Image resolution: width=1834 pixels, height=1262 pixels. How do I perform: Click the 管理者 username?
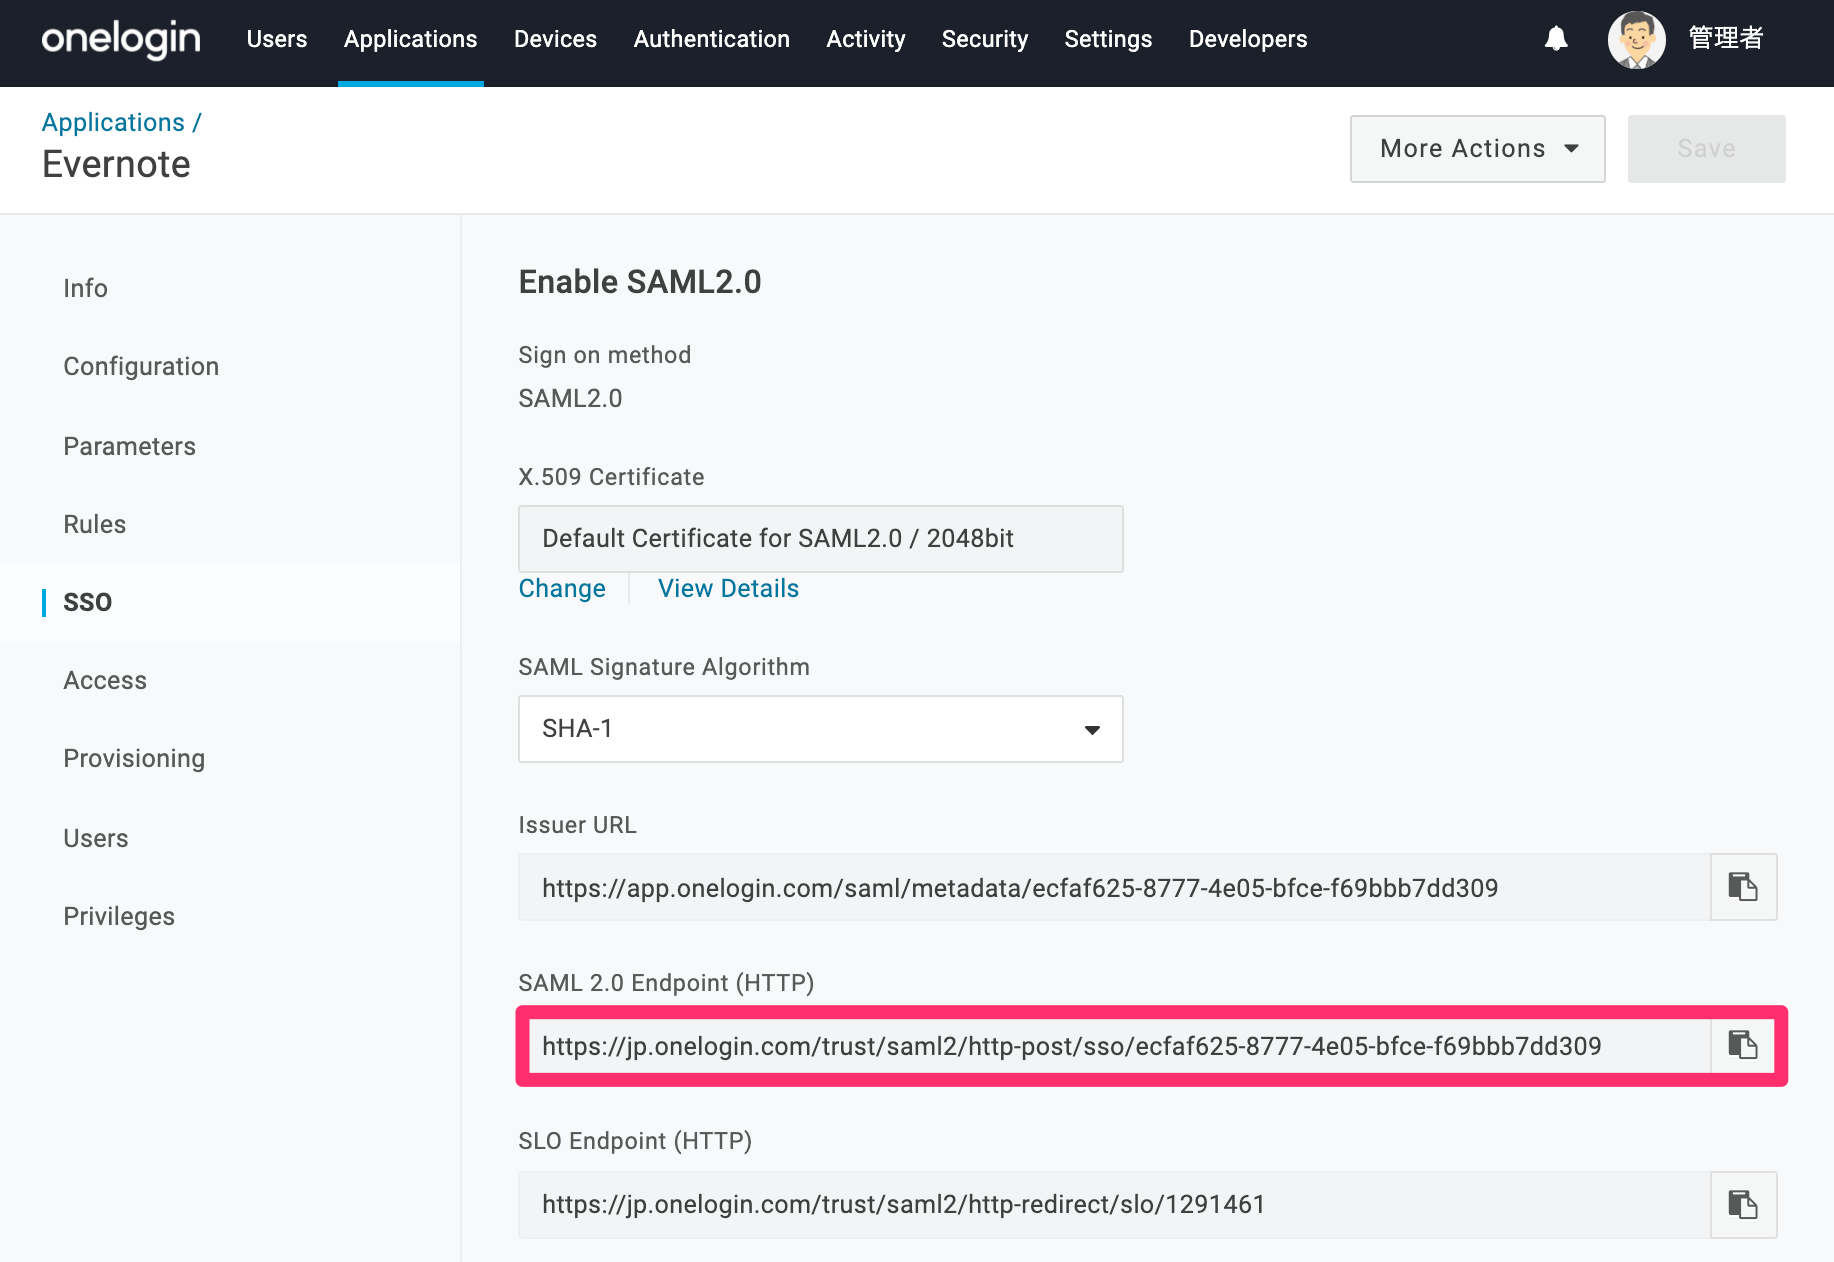pyautogui.click(x=1725, y=39)
